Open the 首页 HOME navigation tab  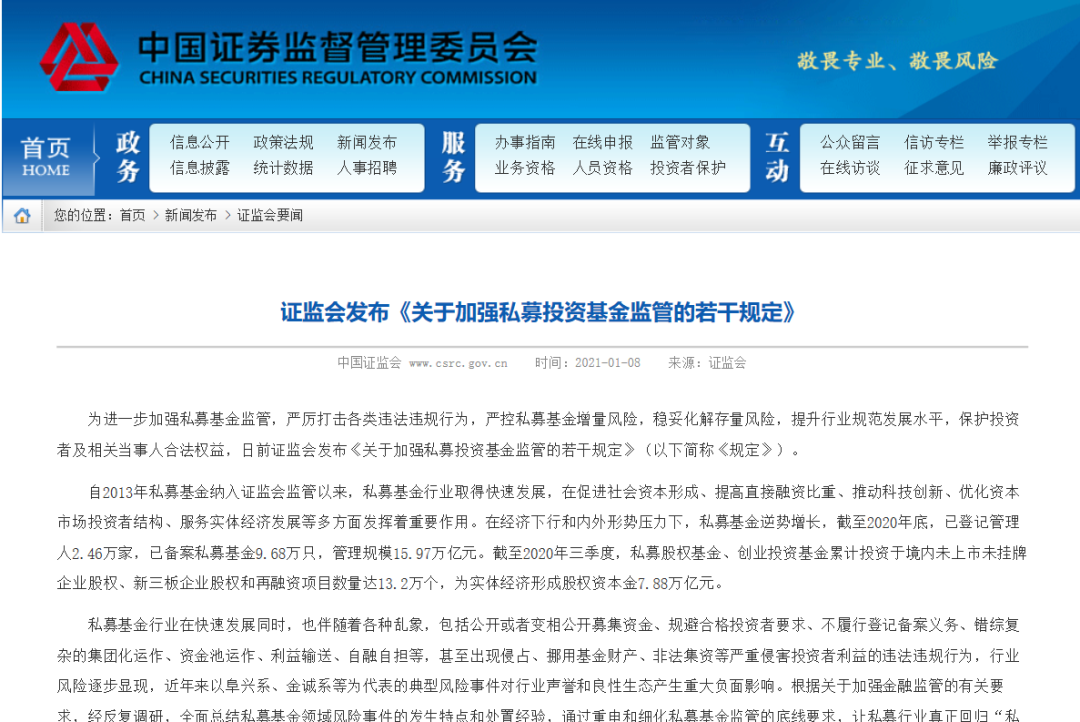point(46,158)
